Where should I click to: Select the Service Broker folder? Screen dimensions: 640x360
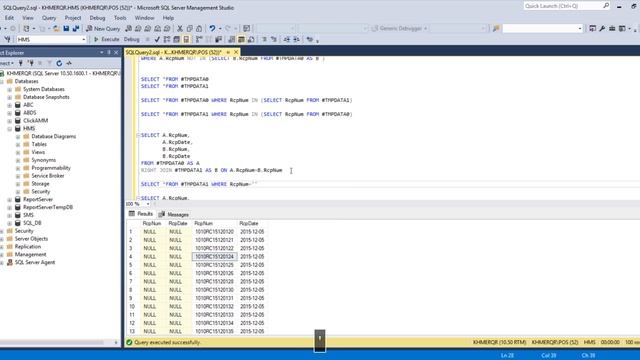(48, 176)
